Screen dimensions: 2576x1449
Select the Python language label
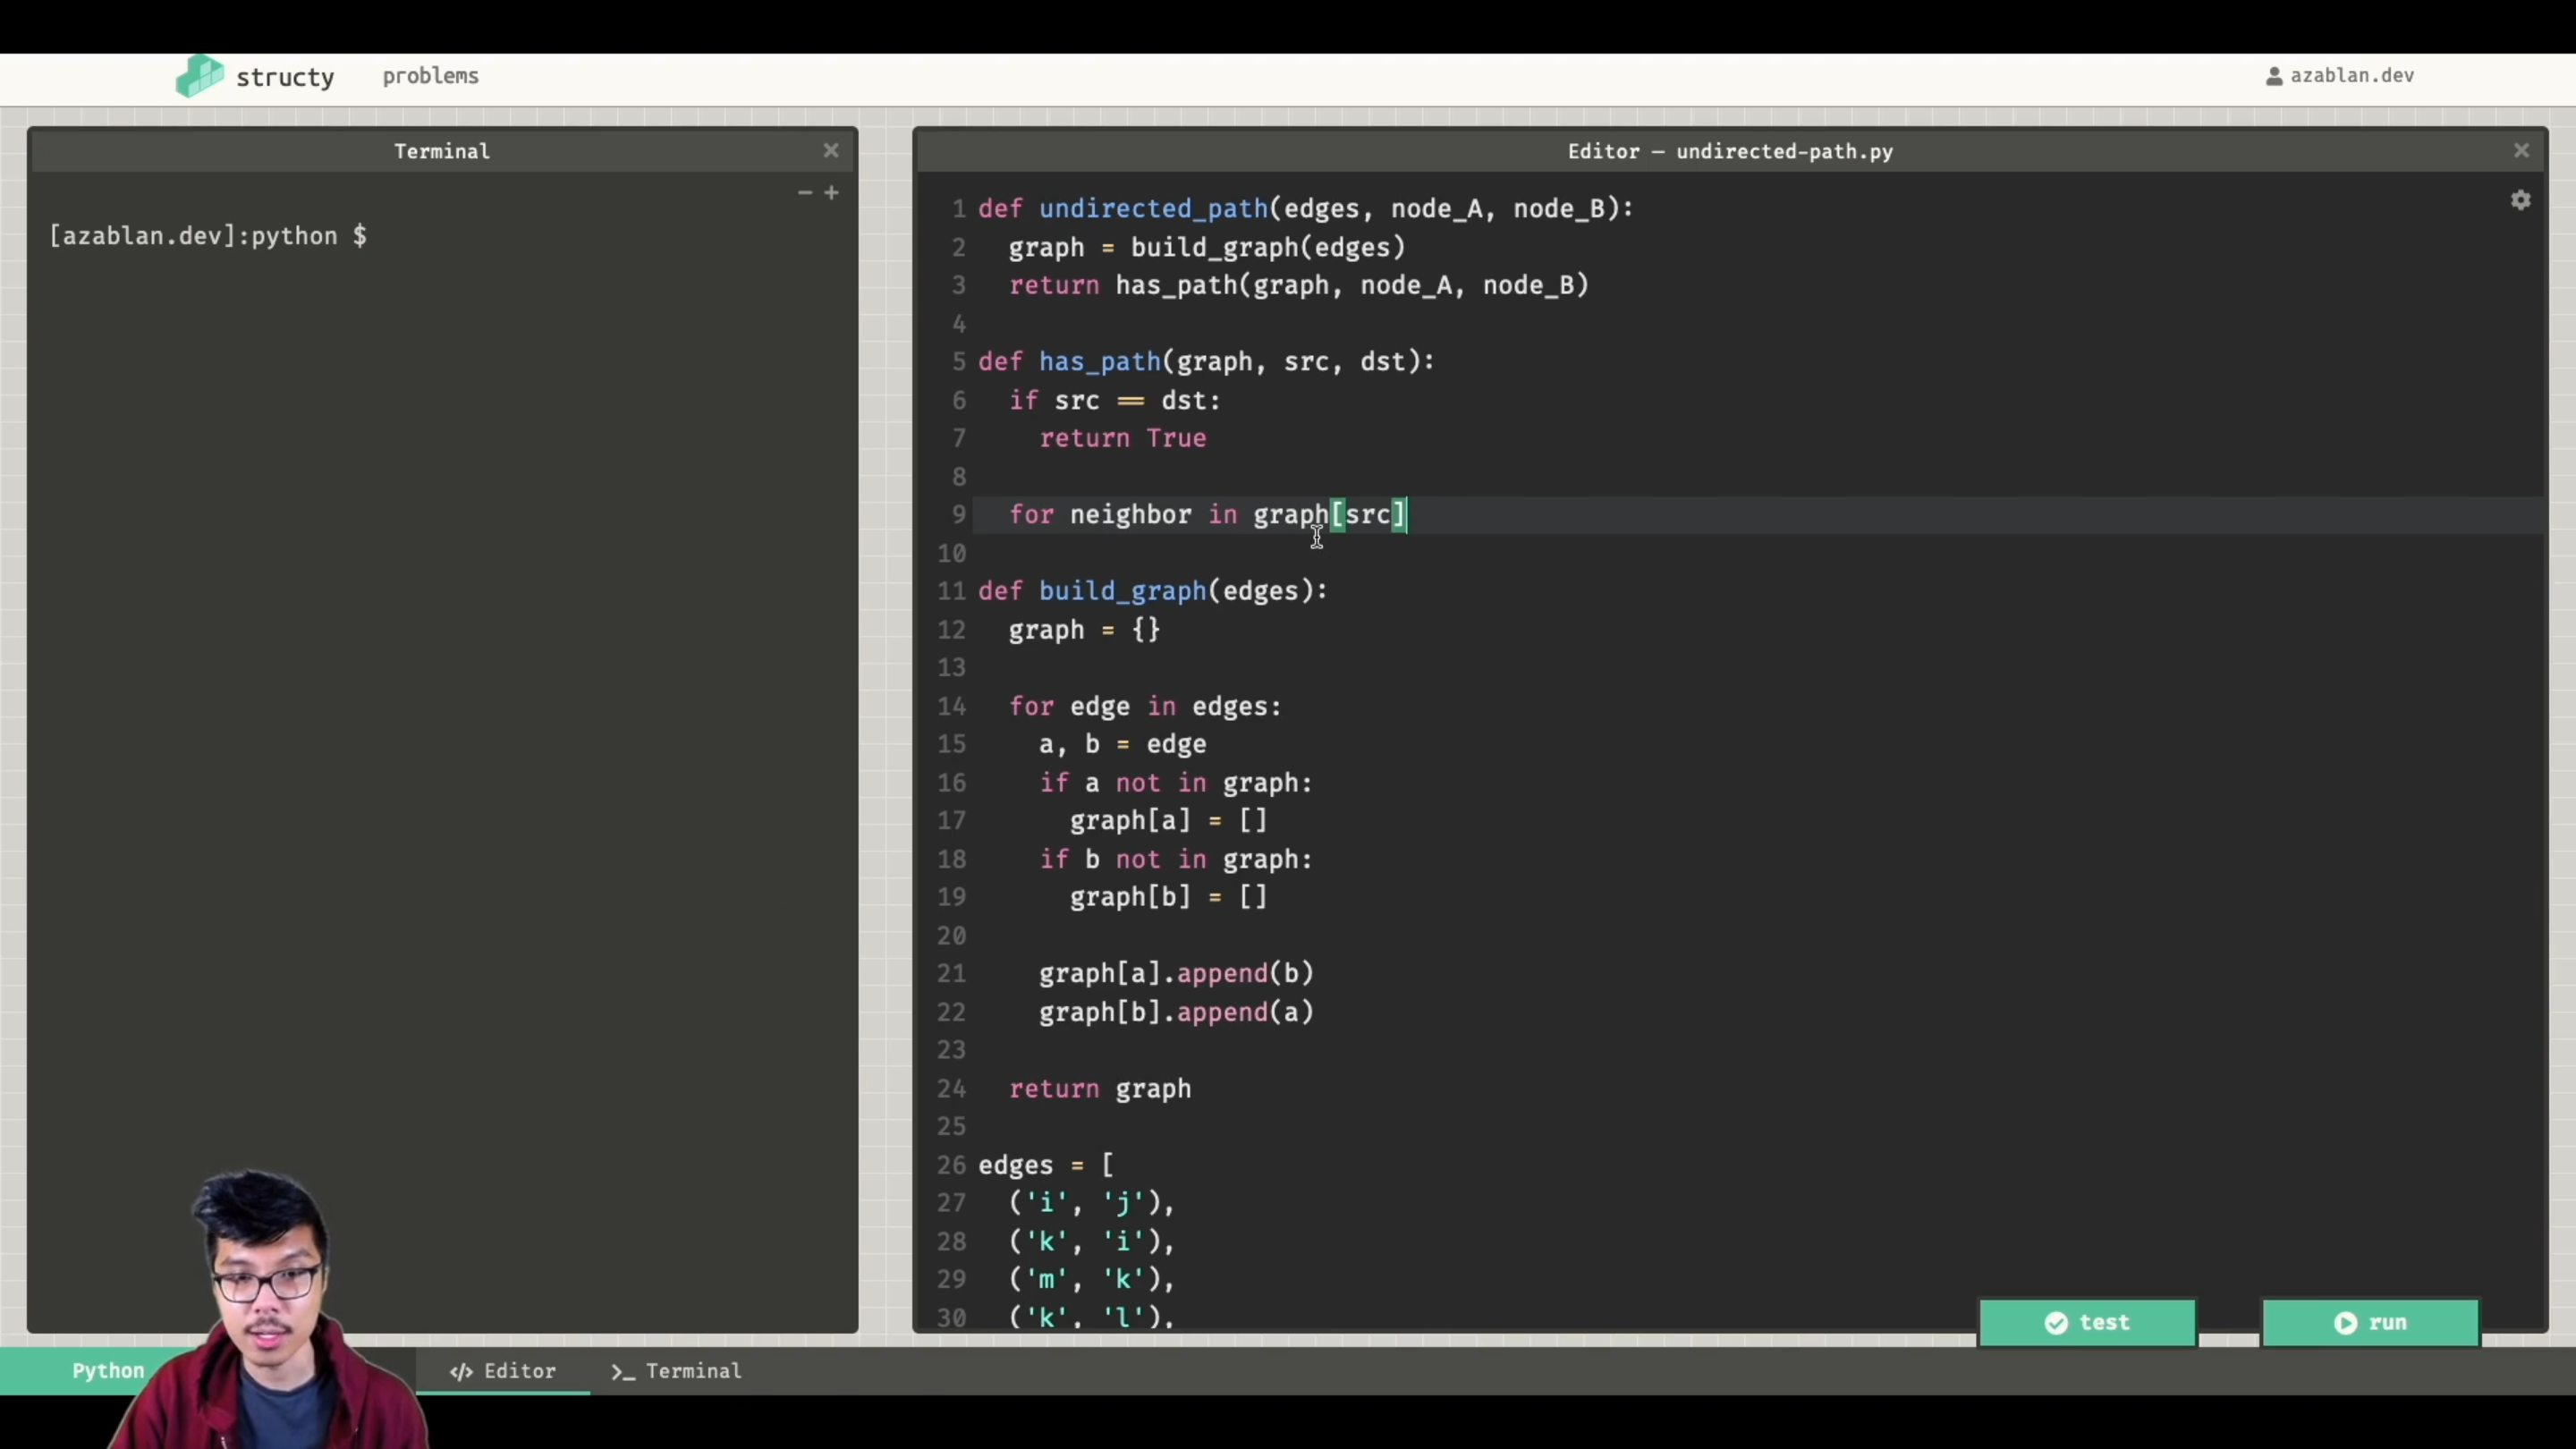[x=108, y=1371]
